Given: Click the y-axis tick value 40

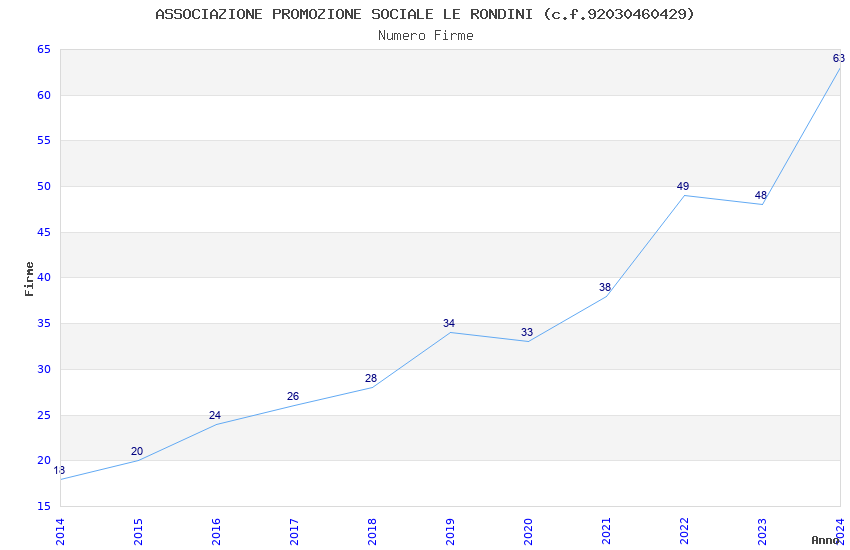Looking at the screenshot, I should point(44,277).
